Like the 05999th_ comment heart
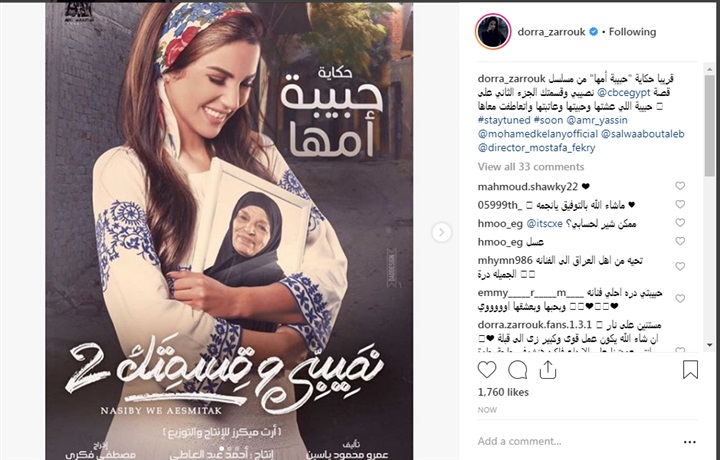Viewport: 720px width, 460px height. (680, 204)
